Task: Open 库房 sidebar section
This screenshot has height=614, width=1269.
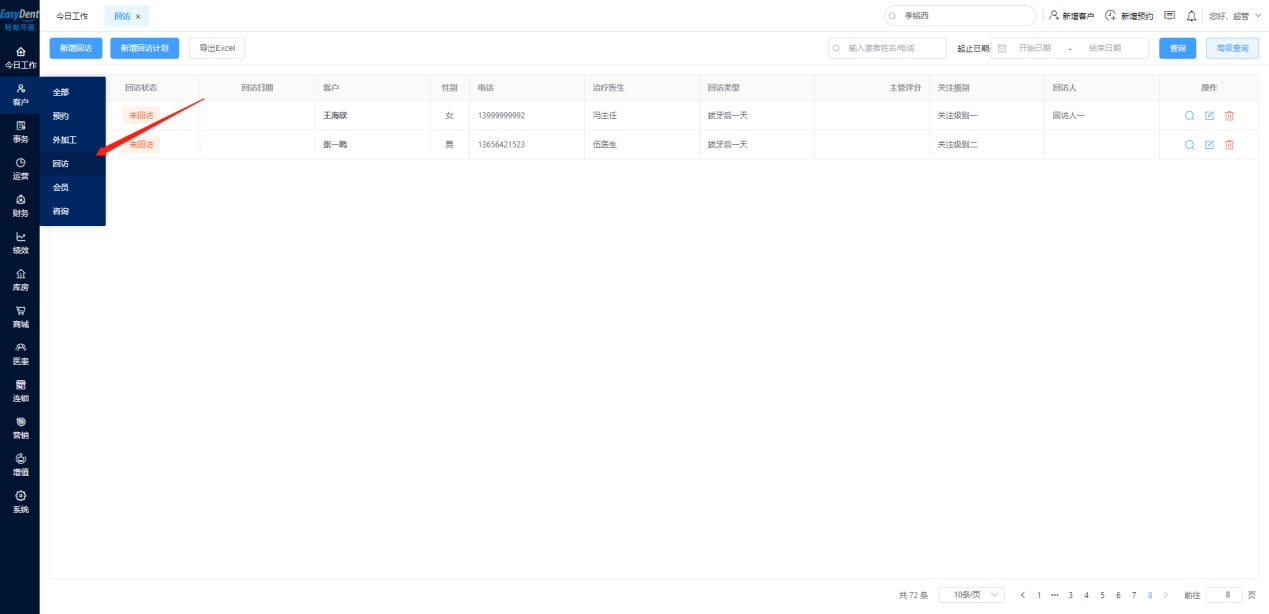Action: tap(20, 280)
